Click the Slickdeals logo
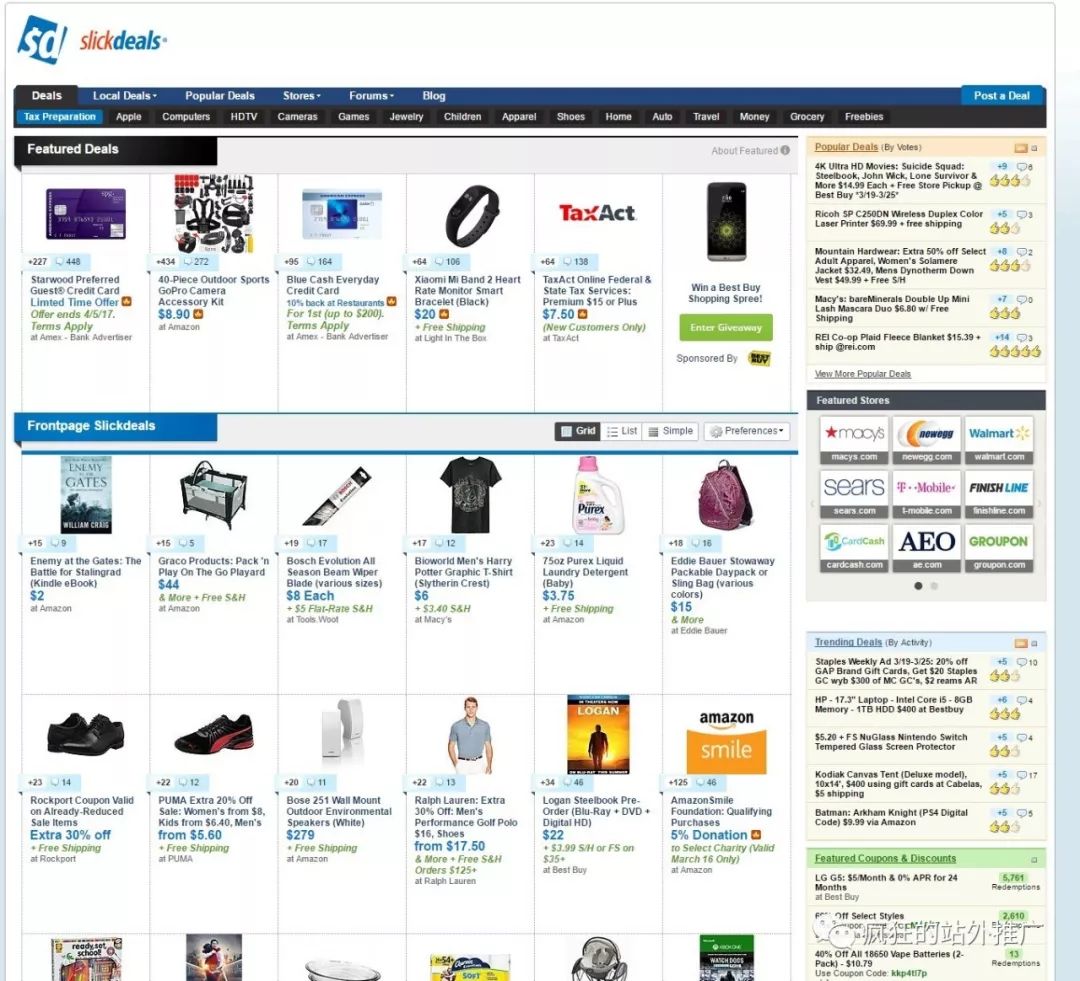Screen dimensions: 1080x981 click(x=92, y=39)
